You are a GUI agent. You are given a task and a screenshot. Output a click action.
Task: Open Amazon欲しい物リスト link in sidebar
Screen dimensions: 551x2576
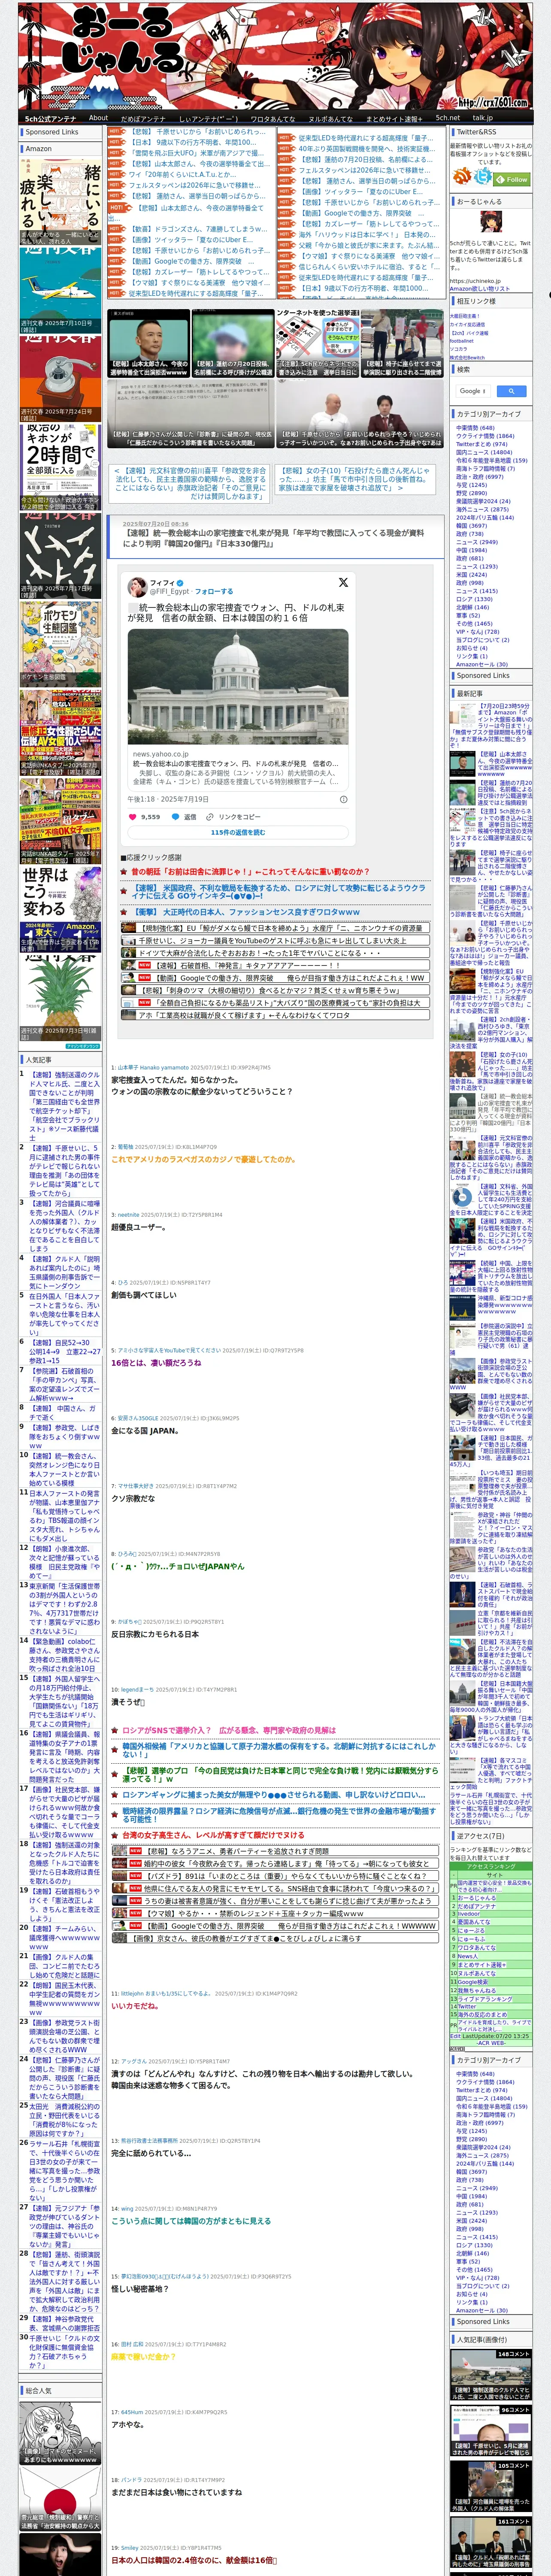coord(480,289)
